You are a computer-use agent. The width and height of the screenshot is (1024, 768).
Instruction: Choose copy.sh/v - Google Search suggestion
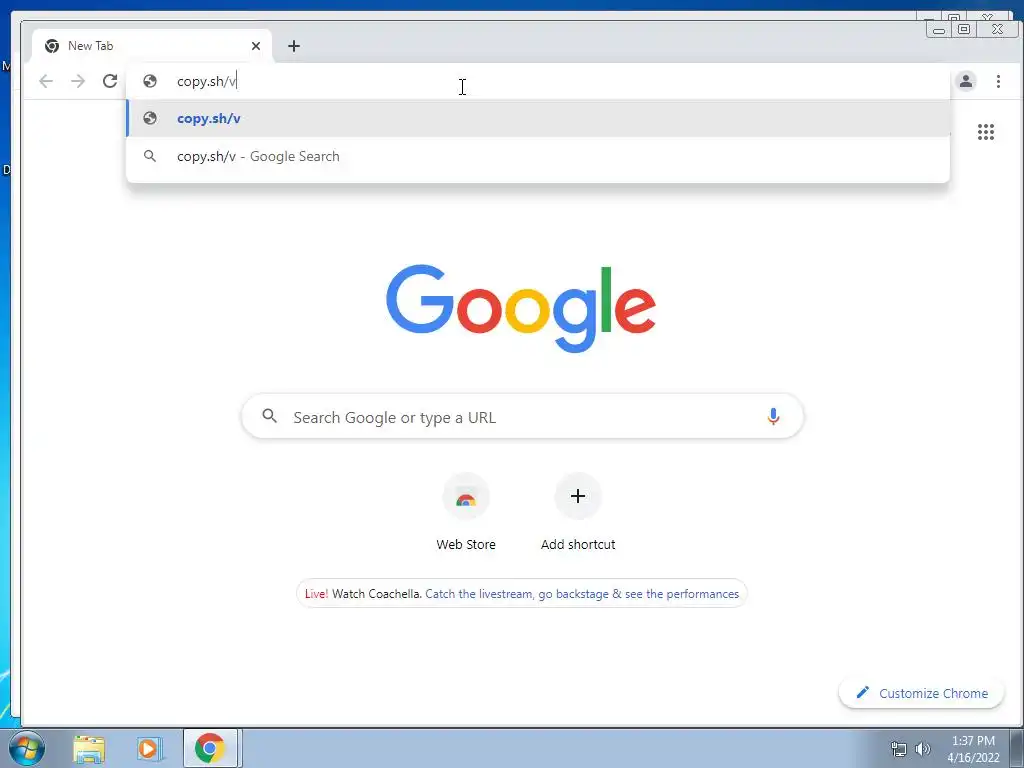[538, 156]
